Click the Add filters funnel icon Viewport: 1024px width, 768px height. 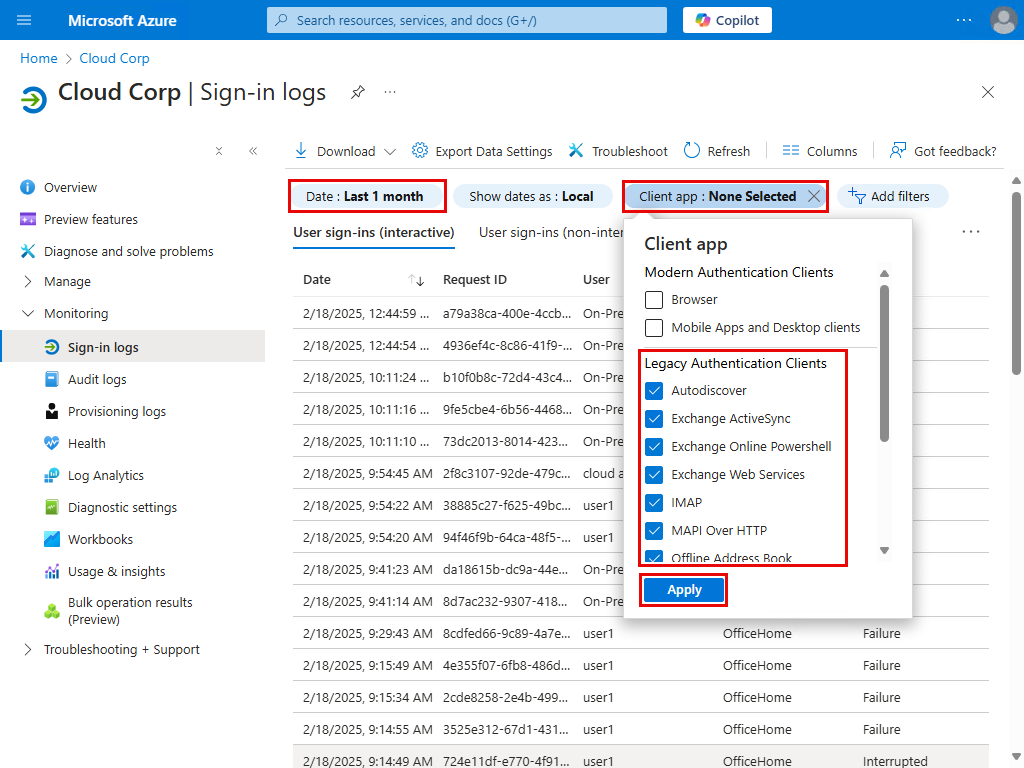click(857, 196)
